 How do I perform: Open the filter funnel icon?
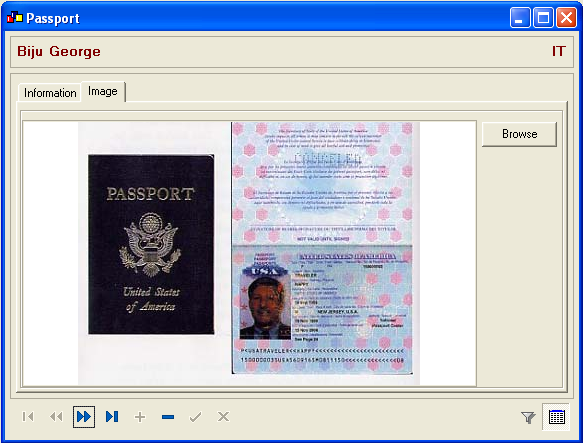528,417
